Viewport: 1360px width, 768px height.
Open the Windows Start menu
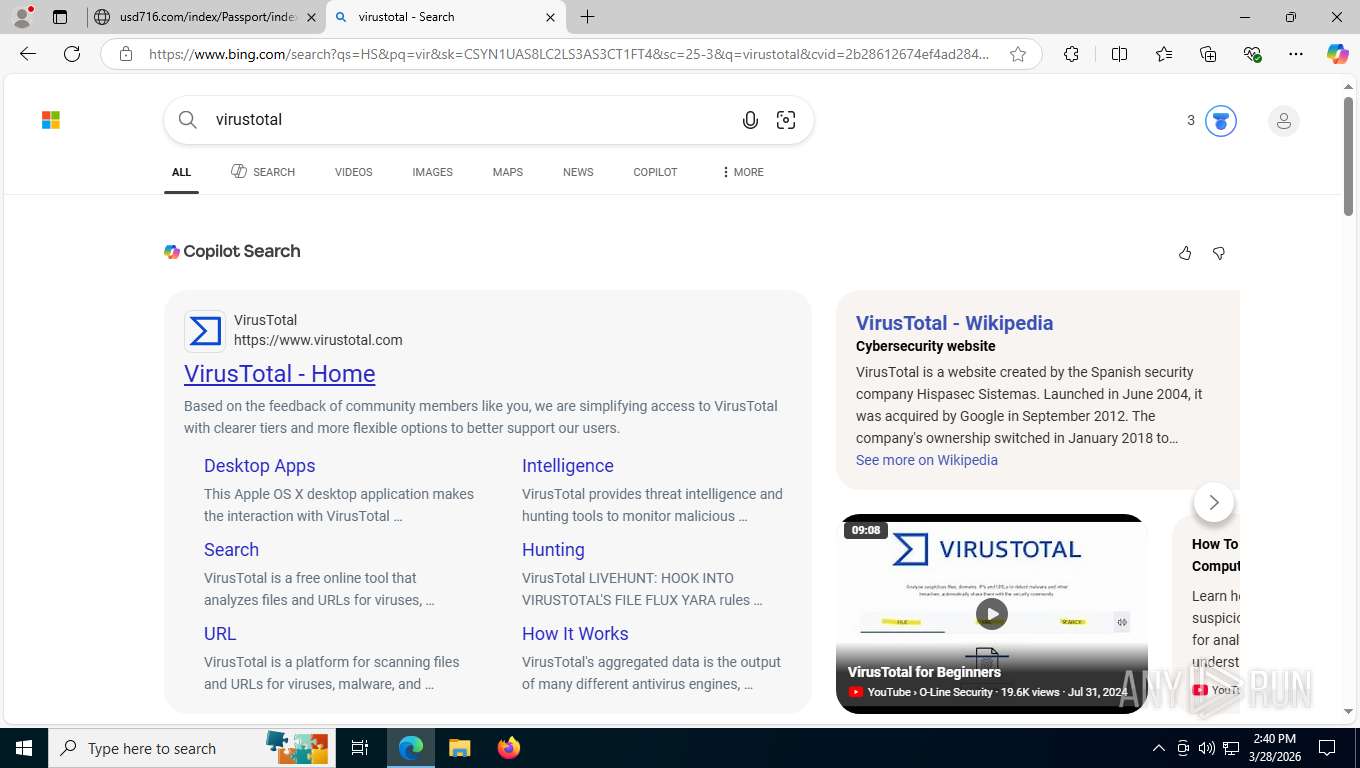(x=24, y=748)
